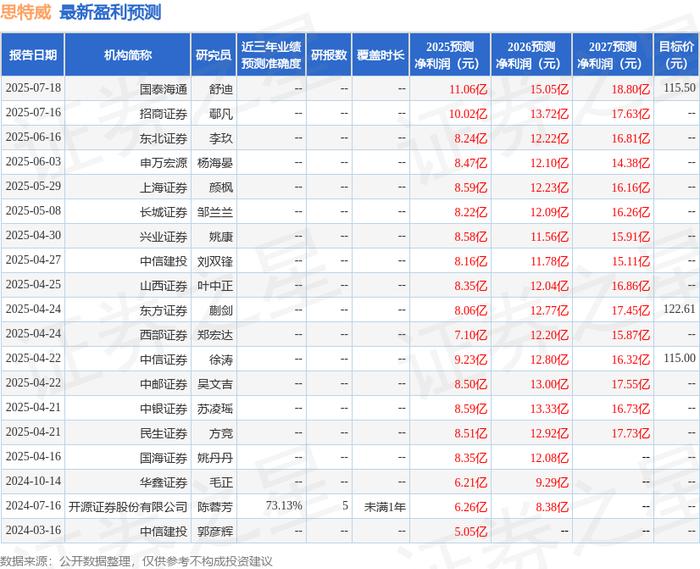
Task: Click the 数据来源 disclaimer footer text
Action: tap(136, 561)
